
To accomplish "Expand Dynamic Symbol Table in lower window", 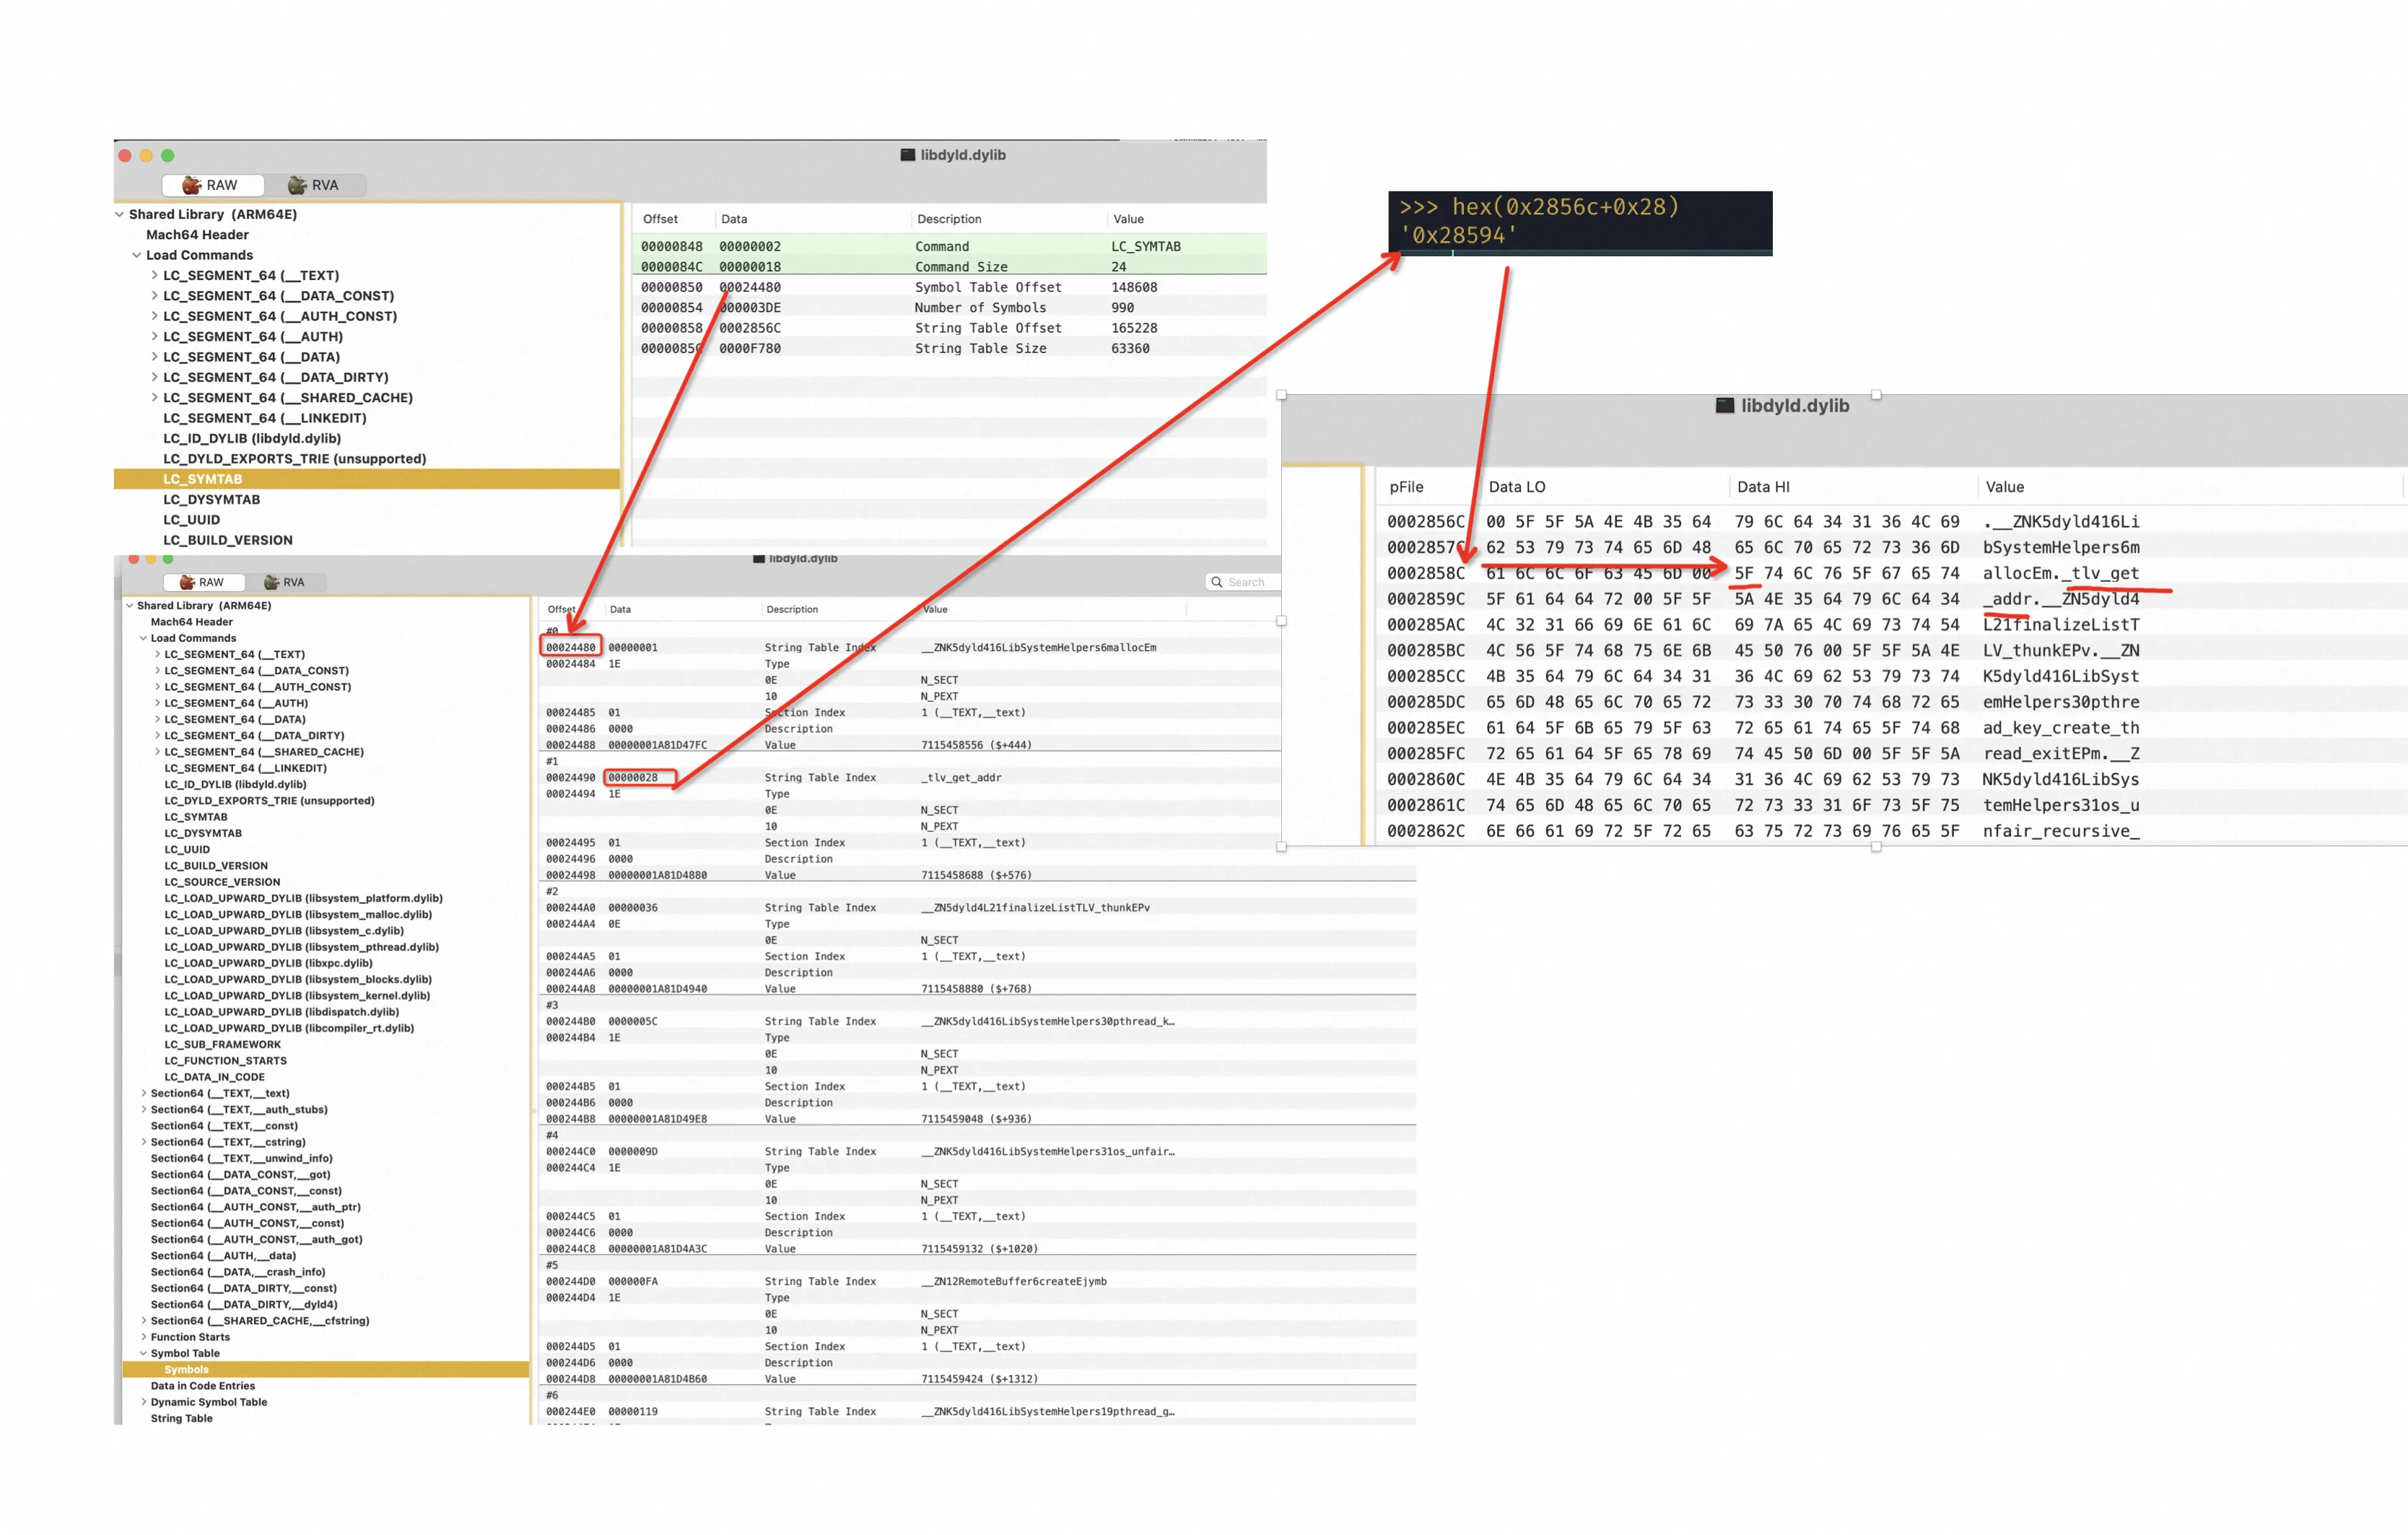I will point(143,1402).
